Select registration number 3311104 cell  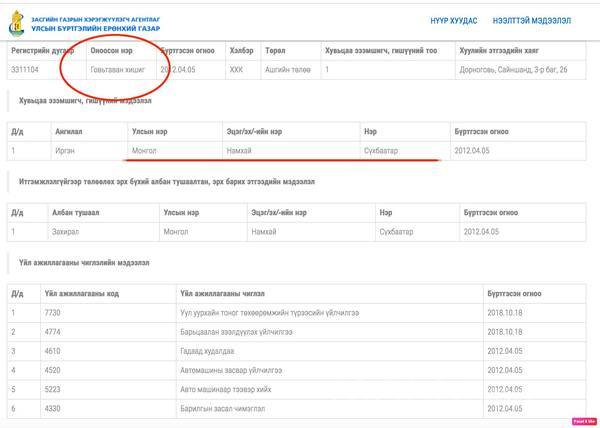click(28, 70)
